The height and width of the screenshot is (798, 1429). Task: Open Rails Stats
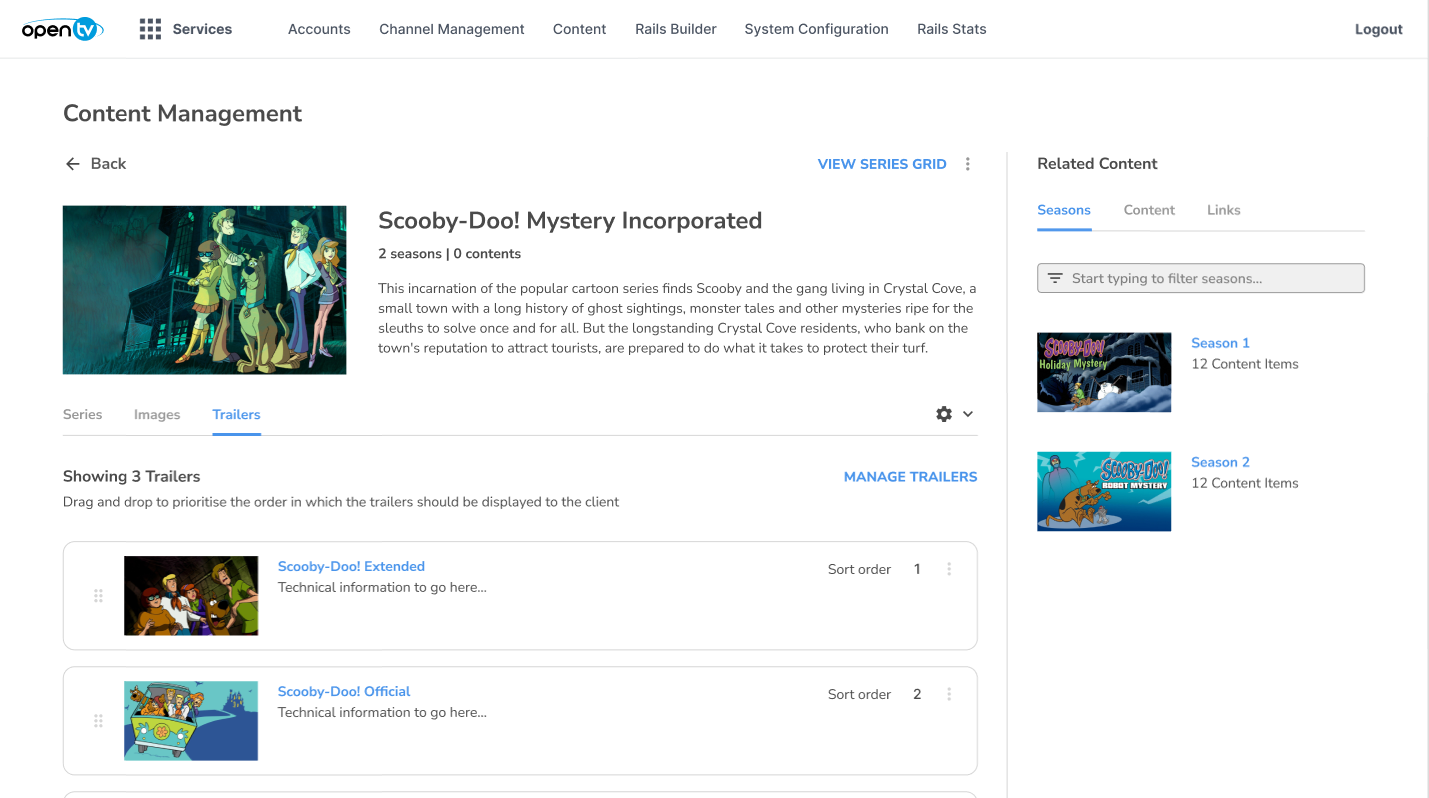pos(952,29)
